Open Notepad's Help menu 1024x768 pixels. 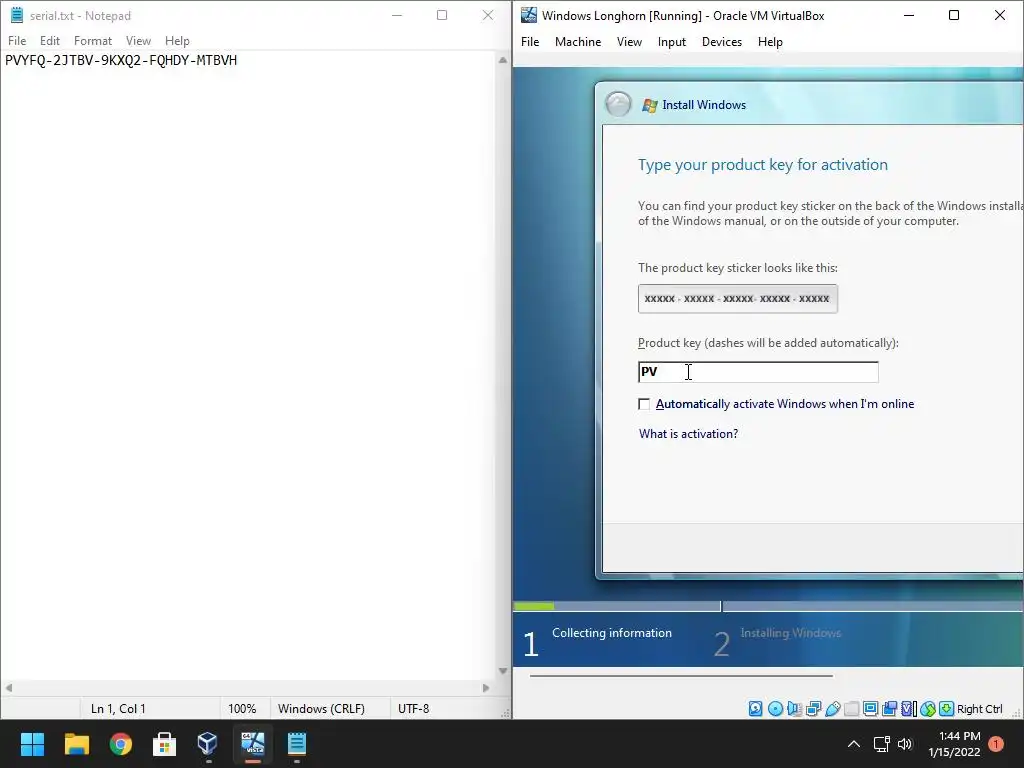[177, 40]
